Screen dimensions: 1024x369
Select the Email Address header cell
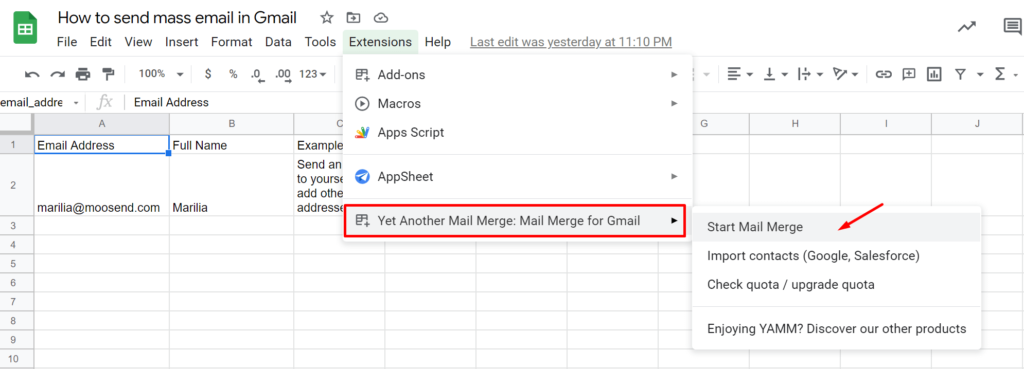tap(101, 145)
